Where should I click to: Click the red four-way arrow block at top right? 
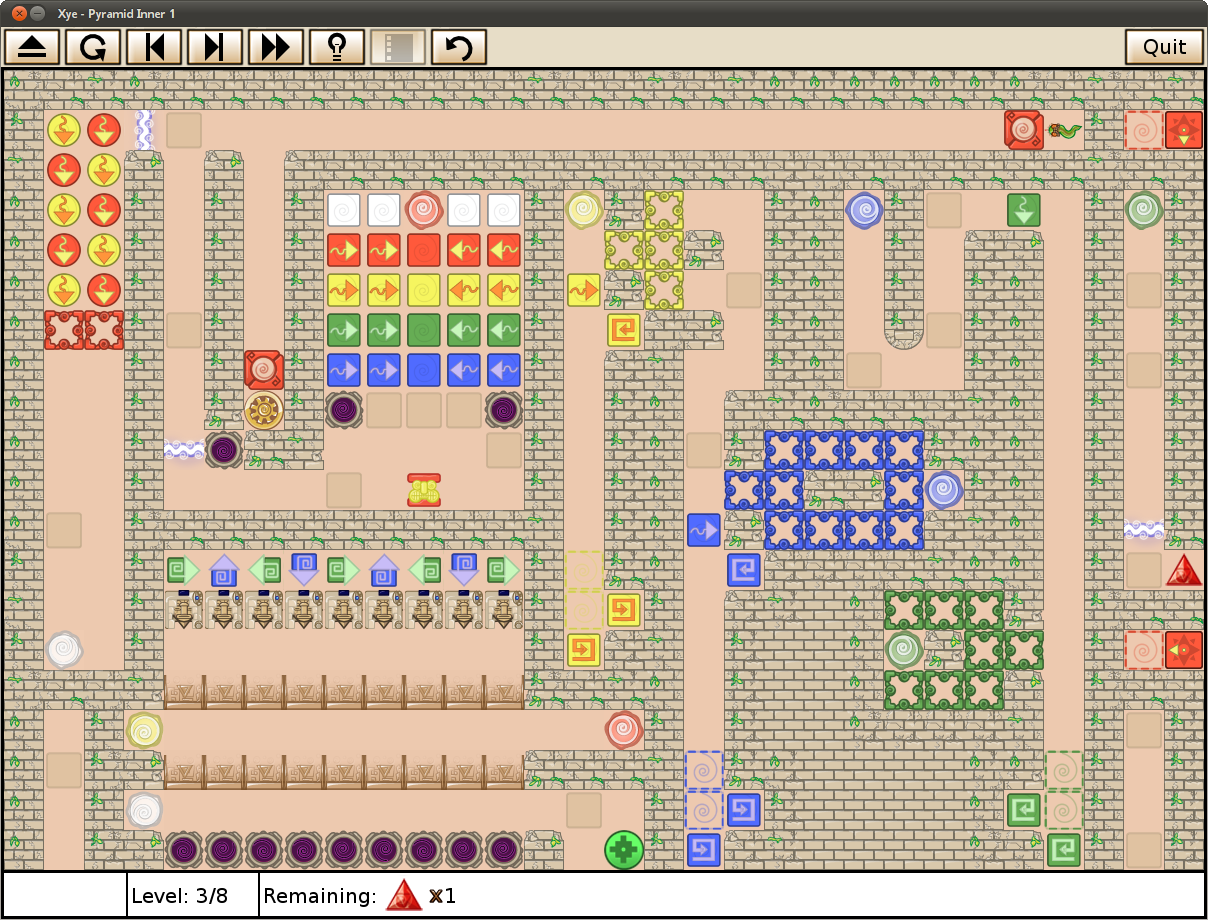pos(1184,130)
